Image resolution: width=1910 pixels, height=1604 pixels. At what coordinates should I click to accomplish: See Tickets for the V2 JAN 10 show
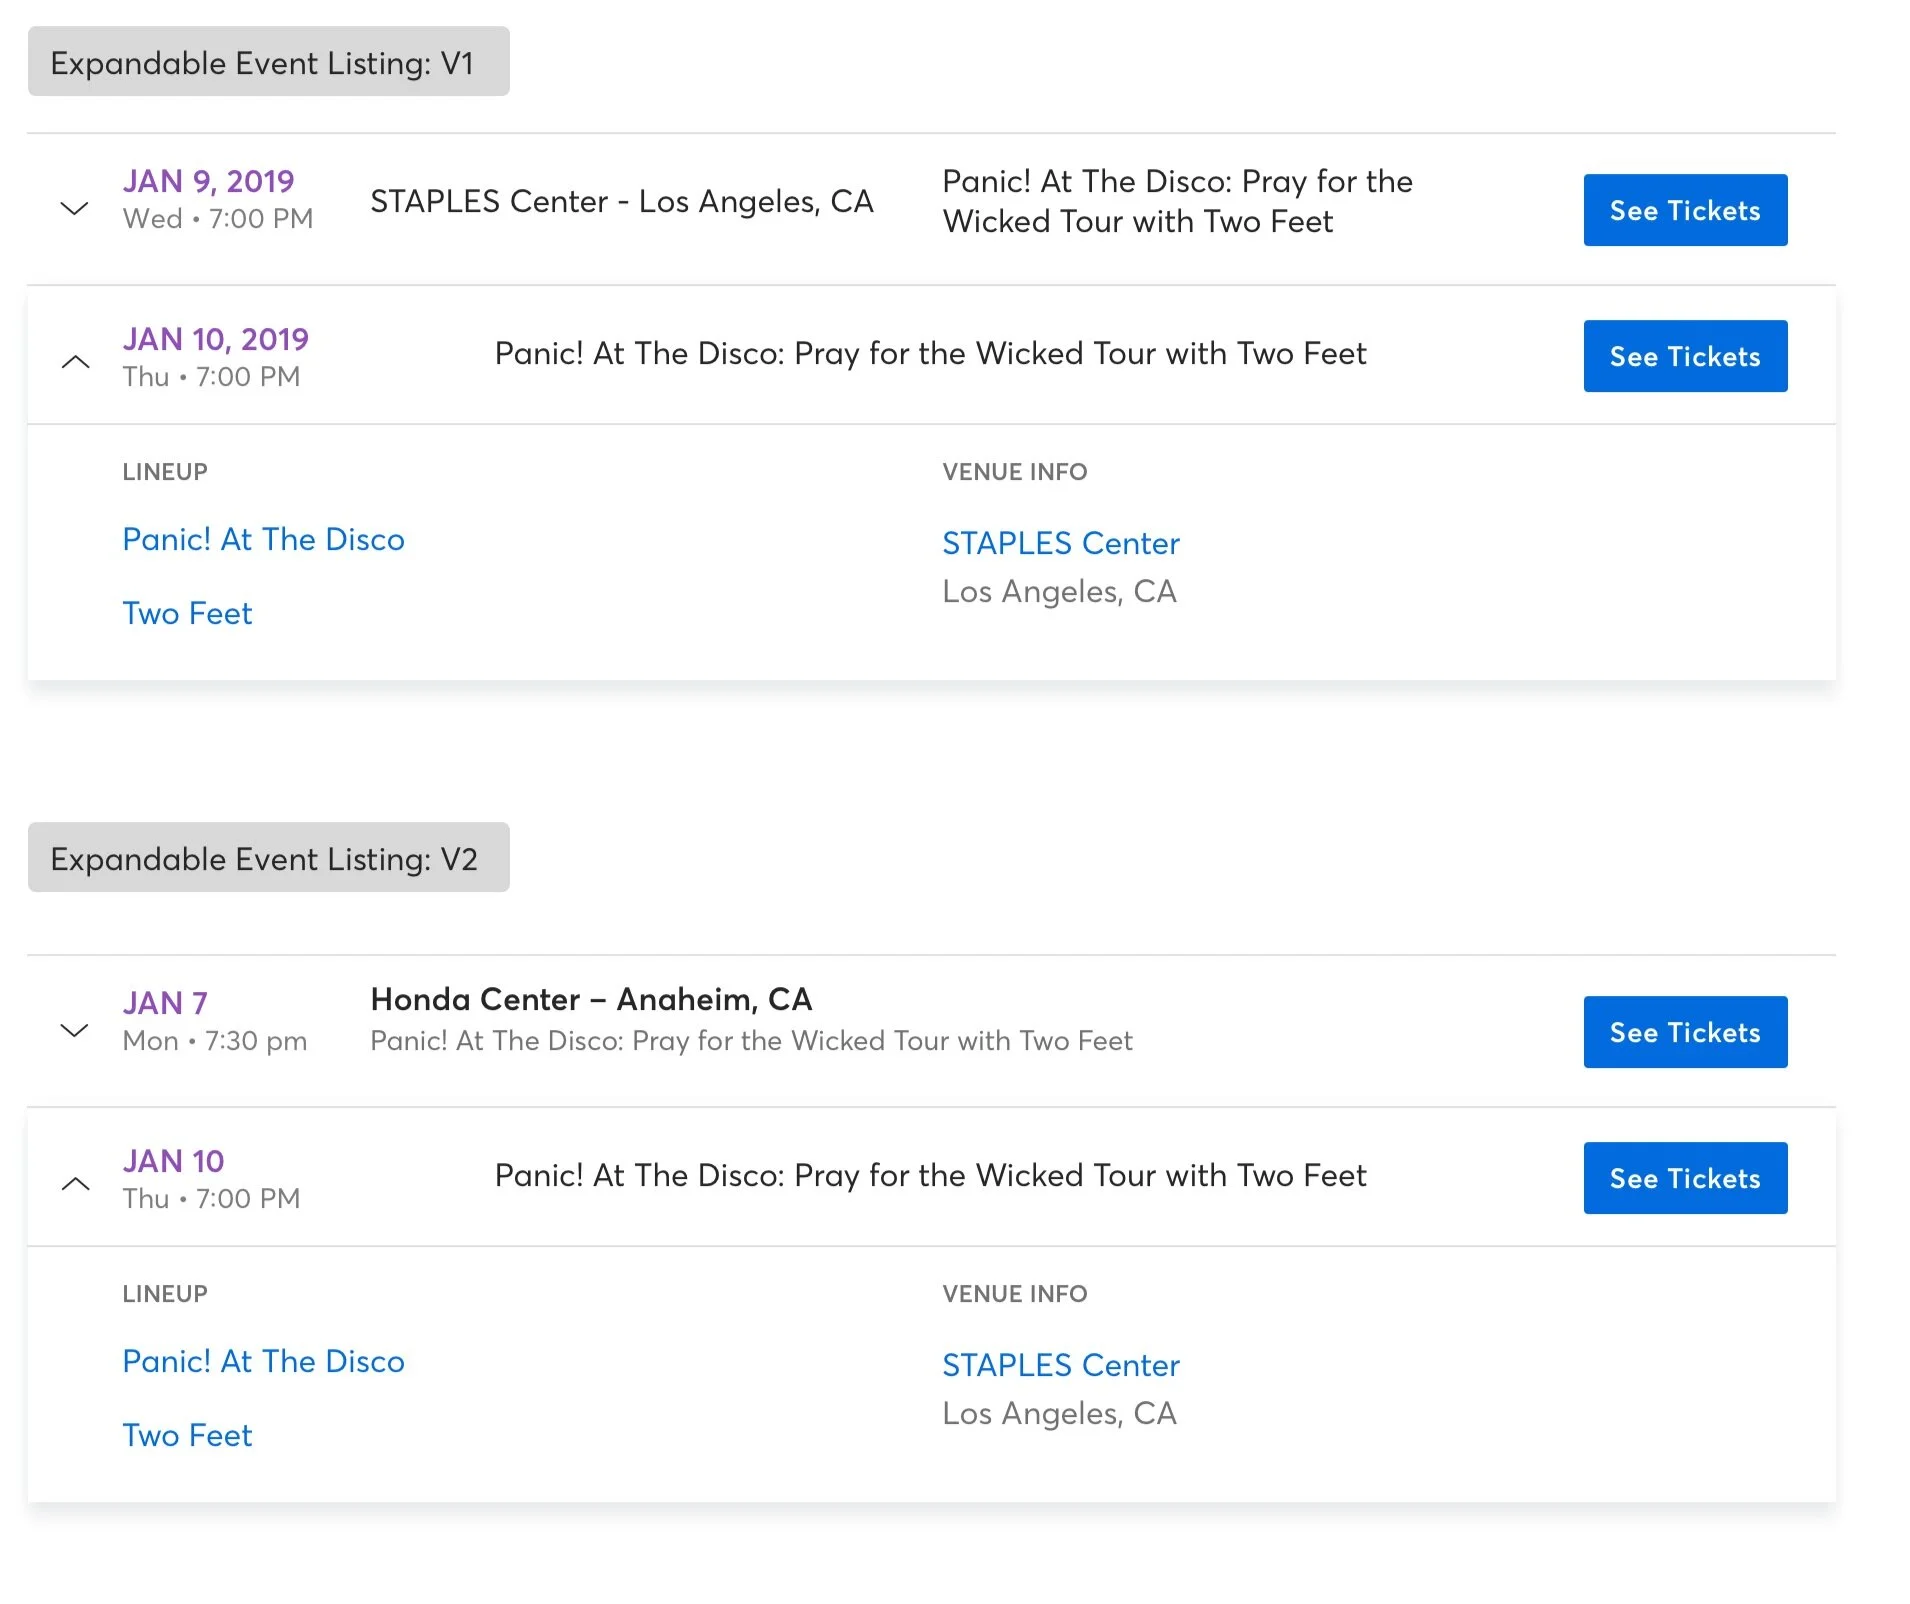click(1685, 1178)
